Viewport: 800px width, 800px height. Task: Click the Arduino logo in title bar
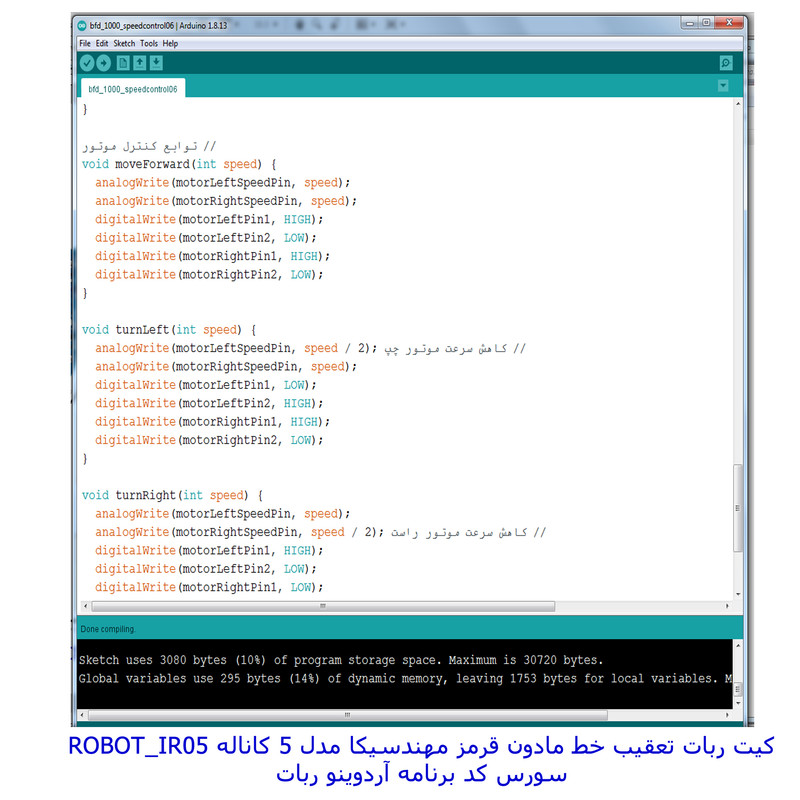click(x=82, y=24)
